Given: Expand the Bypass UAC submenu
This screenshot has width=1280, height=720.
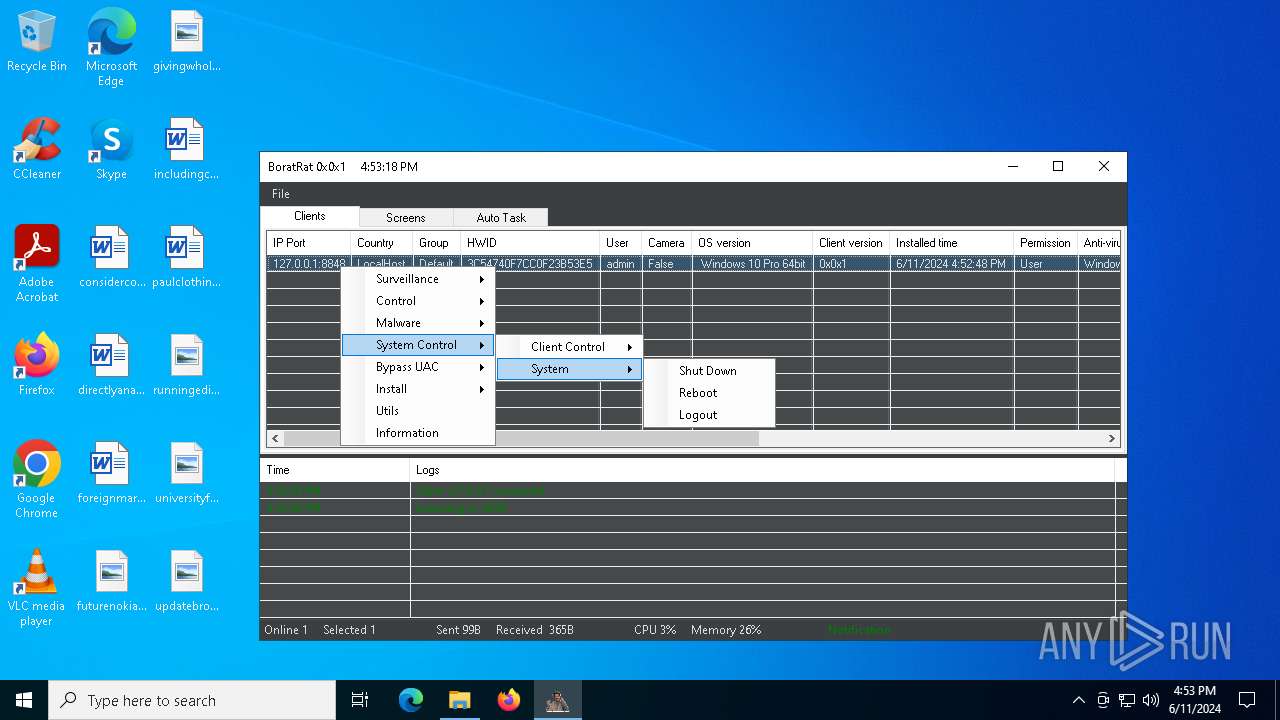Looking at the screenshot, I should (x=417, y=367).
